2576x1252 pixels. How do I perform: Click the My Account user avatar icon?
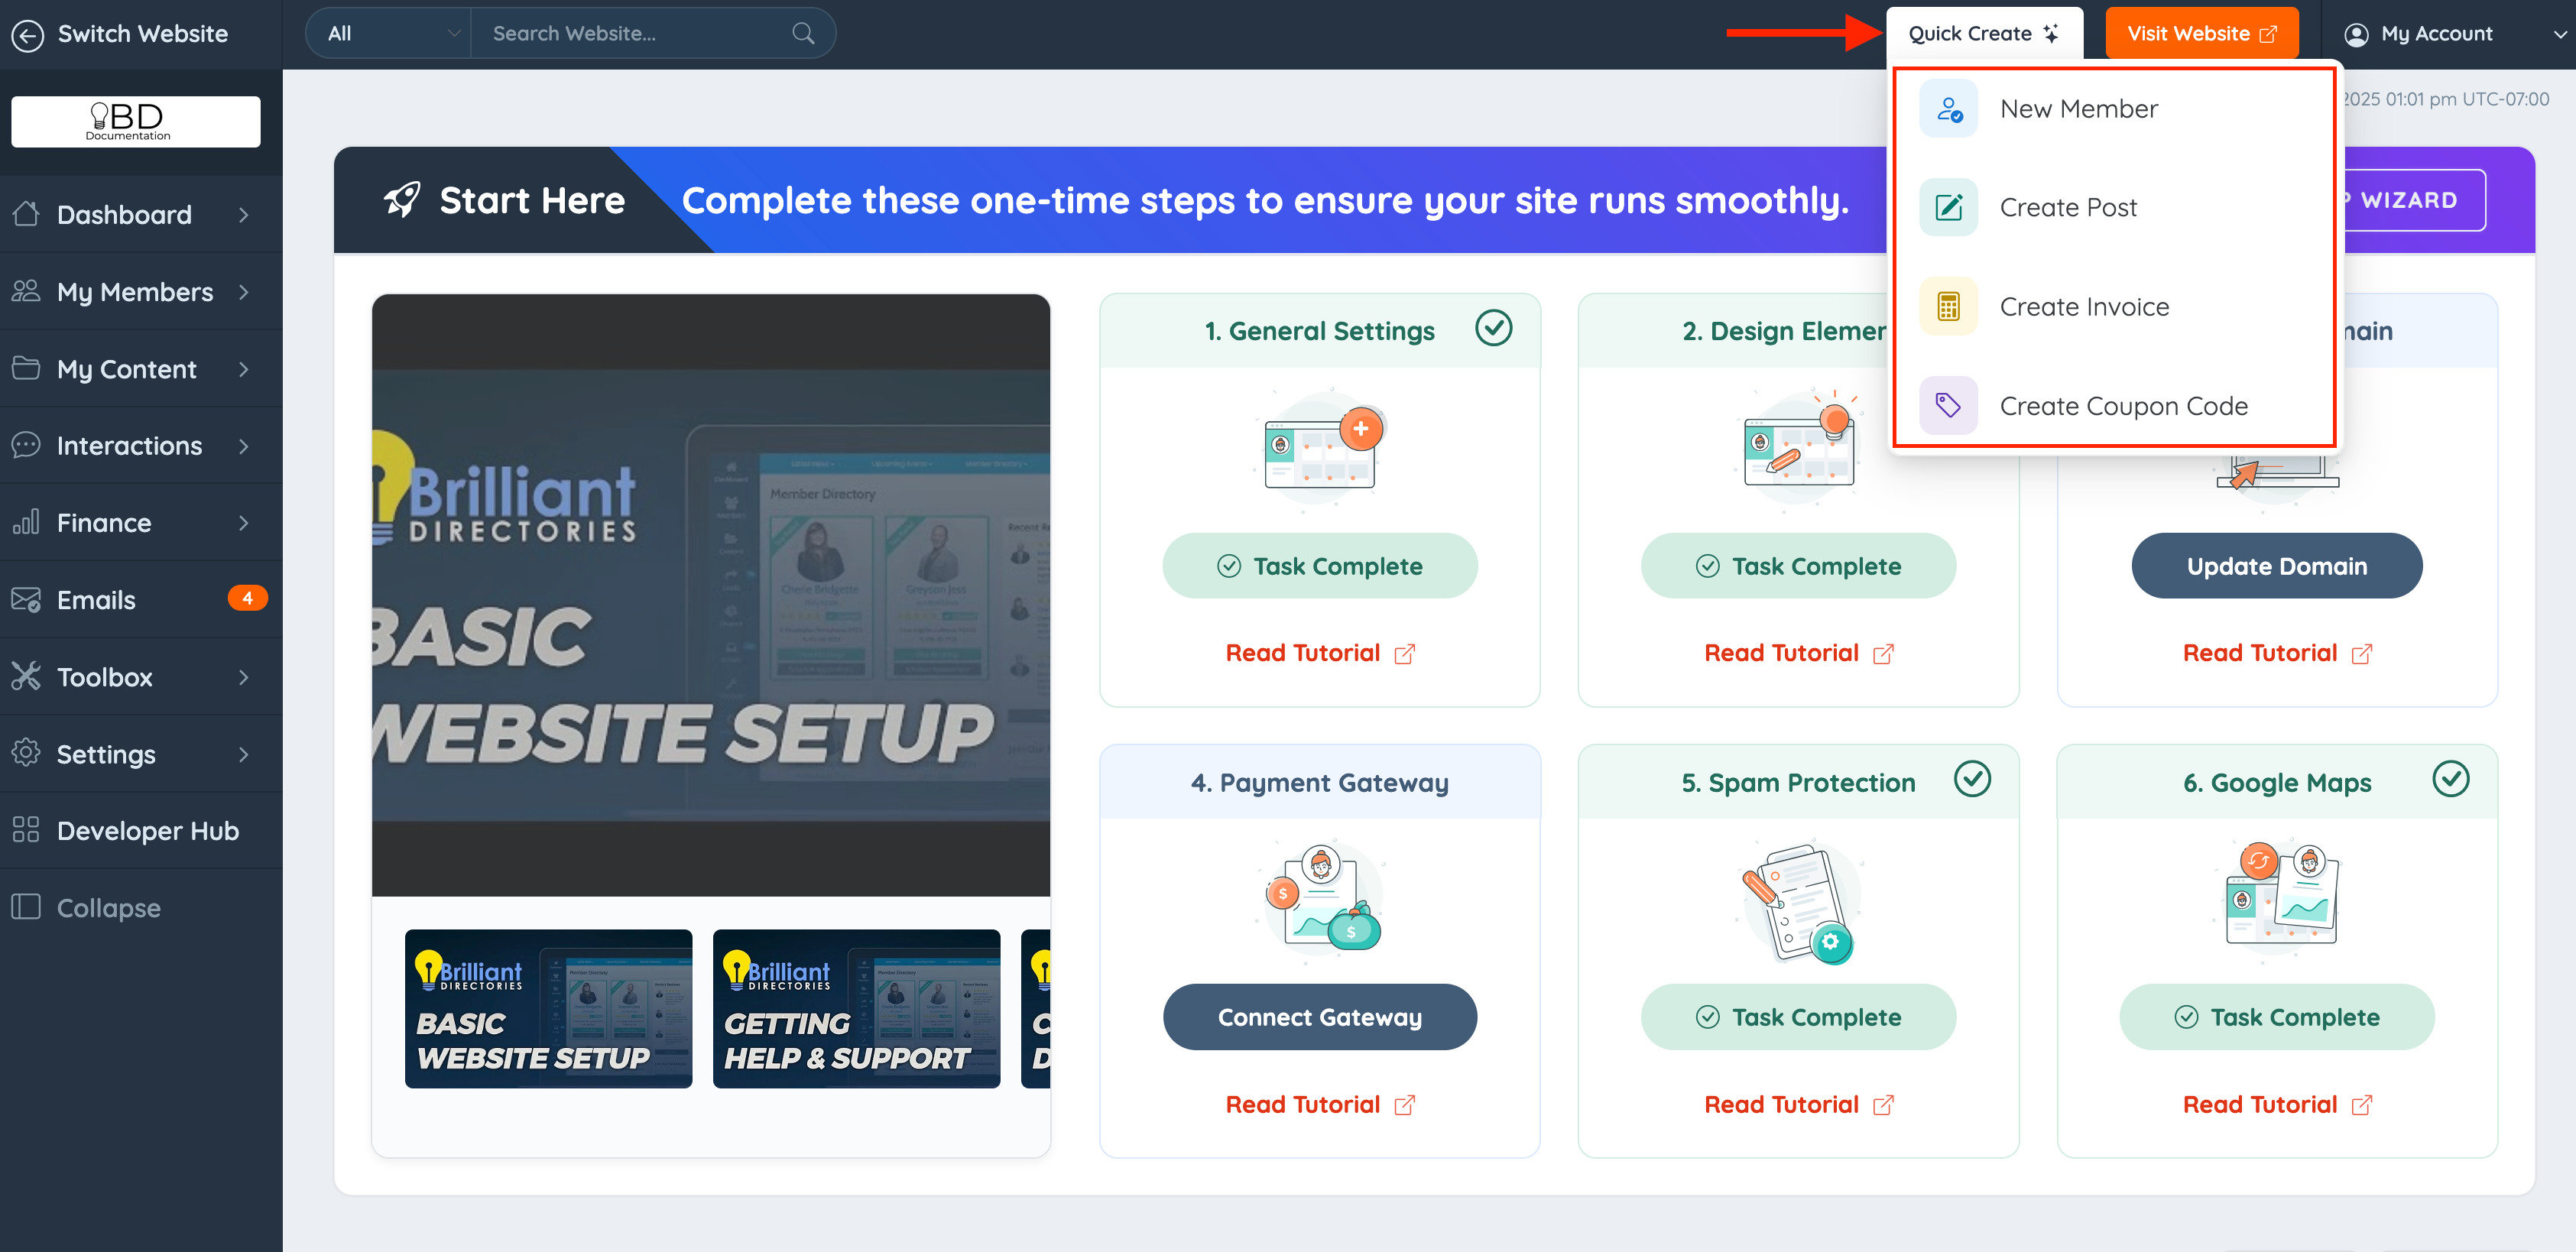(2356, 35)
